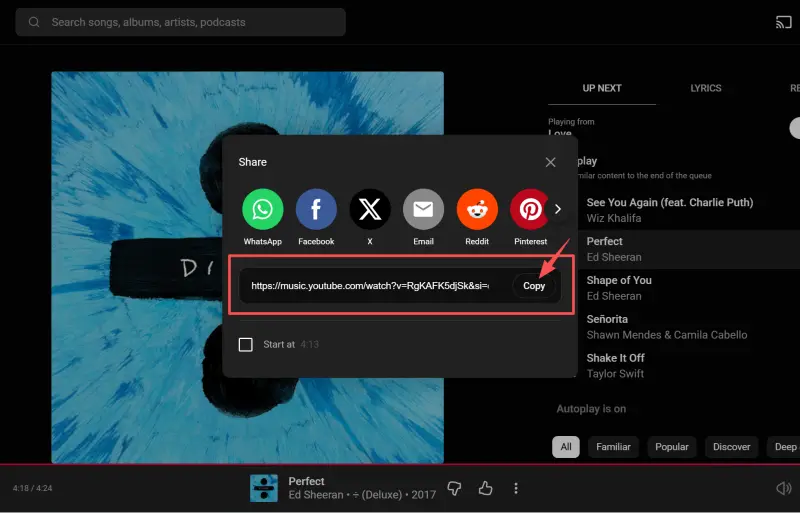Select the Familiar filter chip
The width and height of the screenshot is (800, 513).
pos(613,447)
